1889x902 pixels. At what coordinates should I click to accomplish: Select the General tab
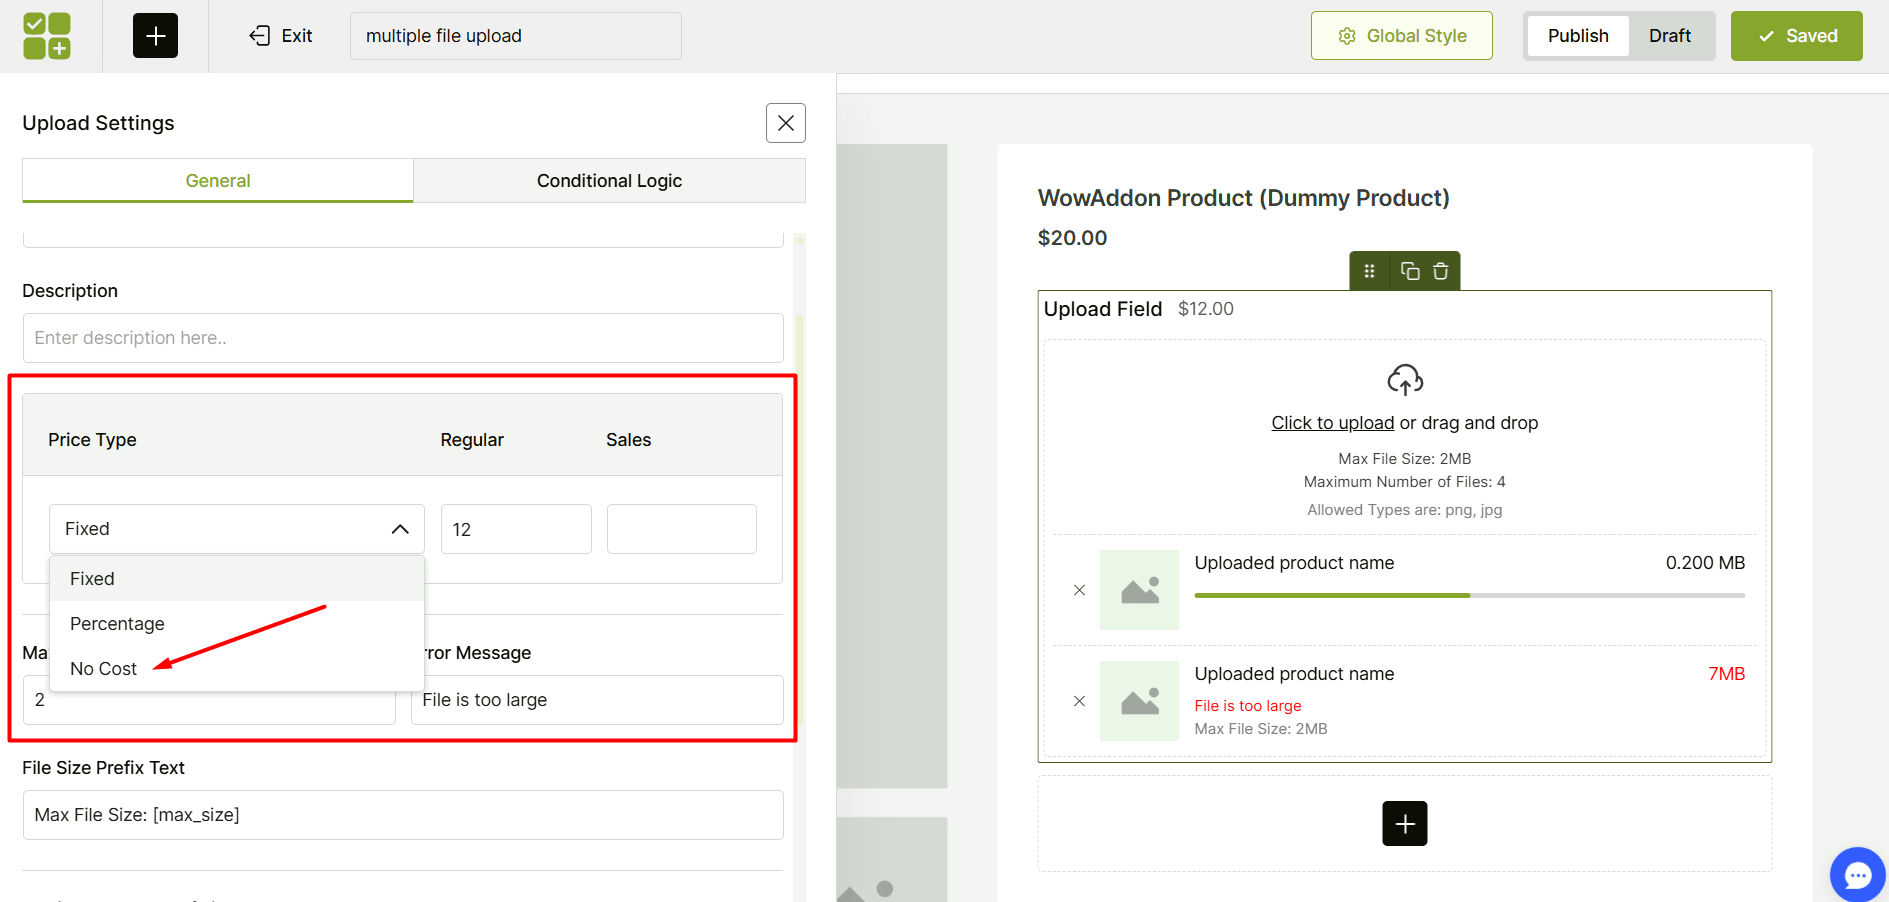tap(218, 181)
